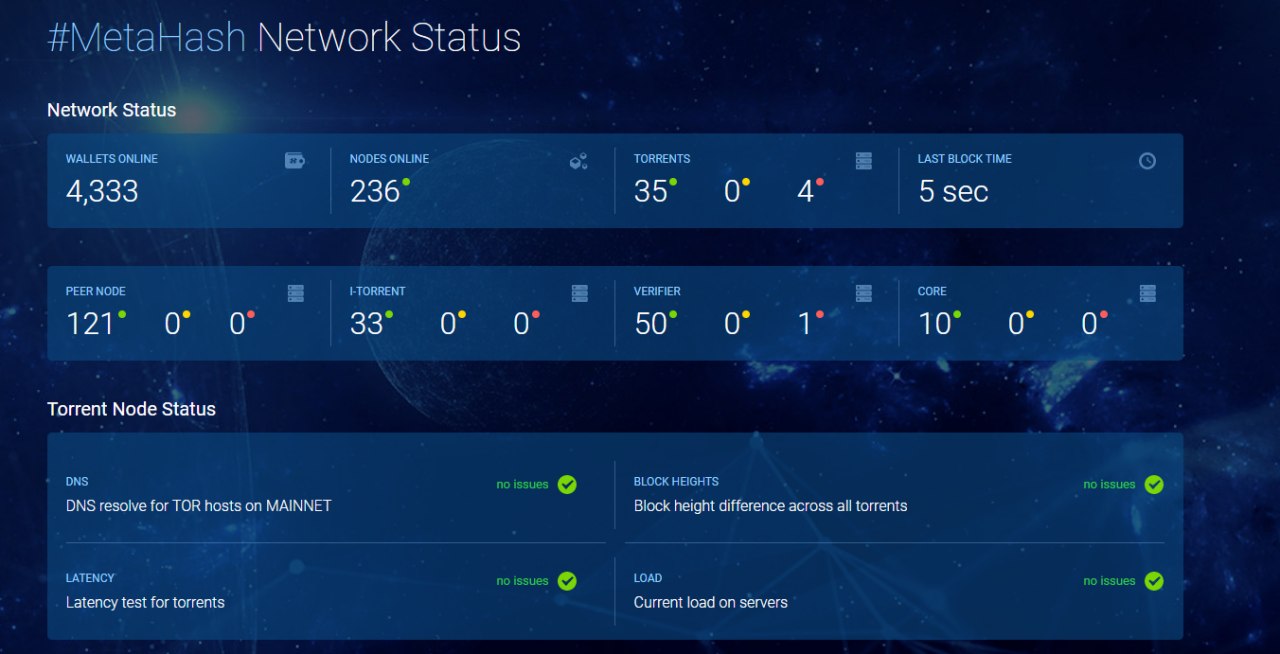Click the no issues status in Load row
1280x654 pixels.
1110,580
